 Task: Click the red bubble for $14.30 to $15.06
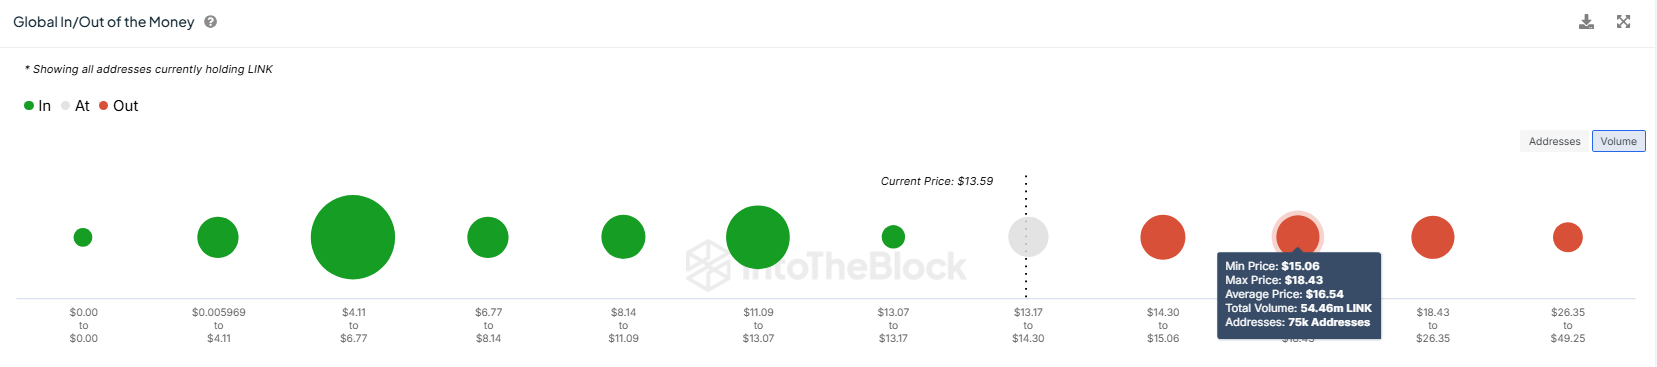coord(1163,237)
